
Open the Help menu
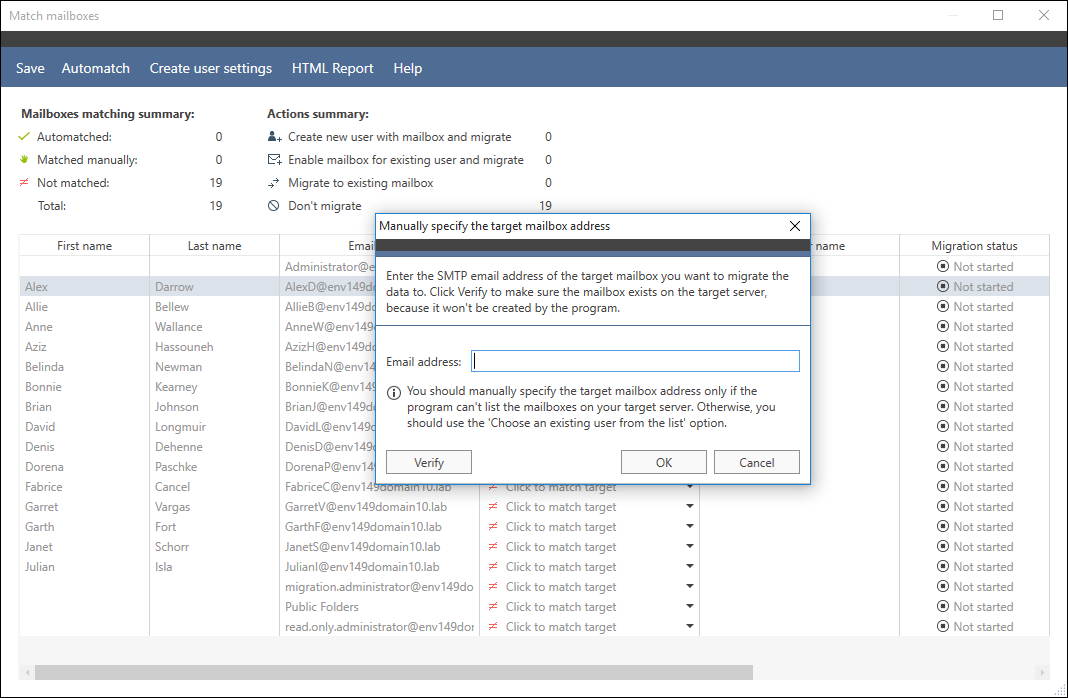point(407,68)
